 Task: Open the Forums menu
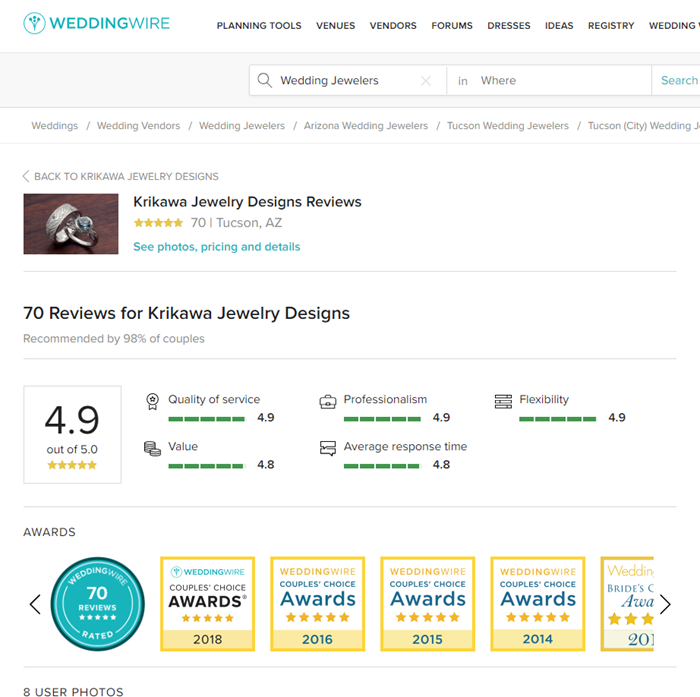click(452, 25)
